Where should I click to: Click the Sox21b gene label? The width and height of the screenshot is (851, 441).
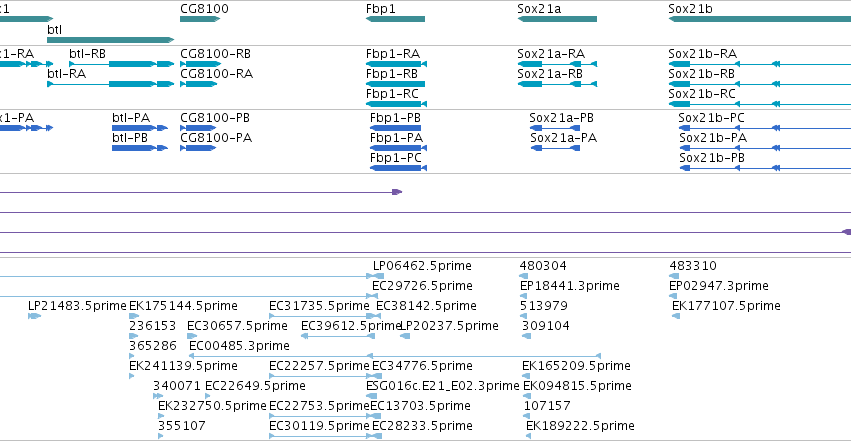pyautogui.click(x=690, y=9)
